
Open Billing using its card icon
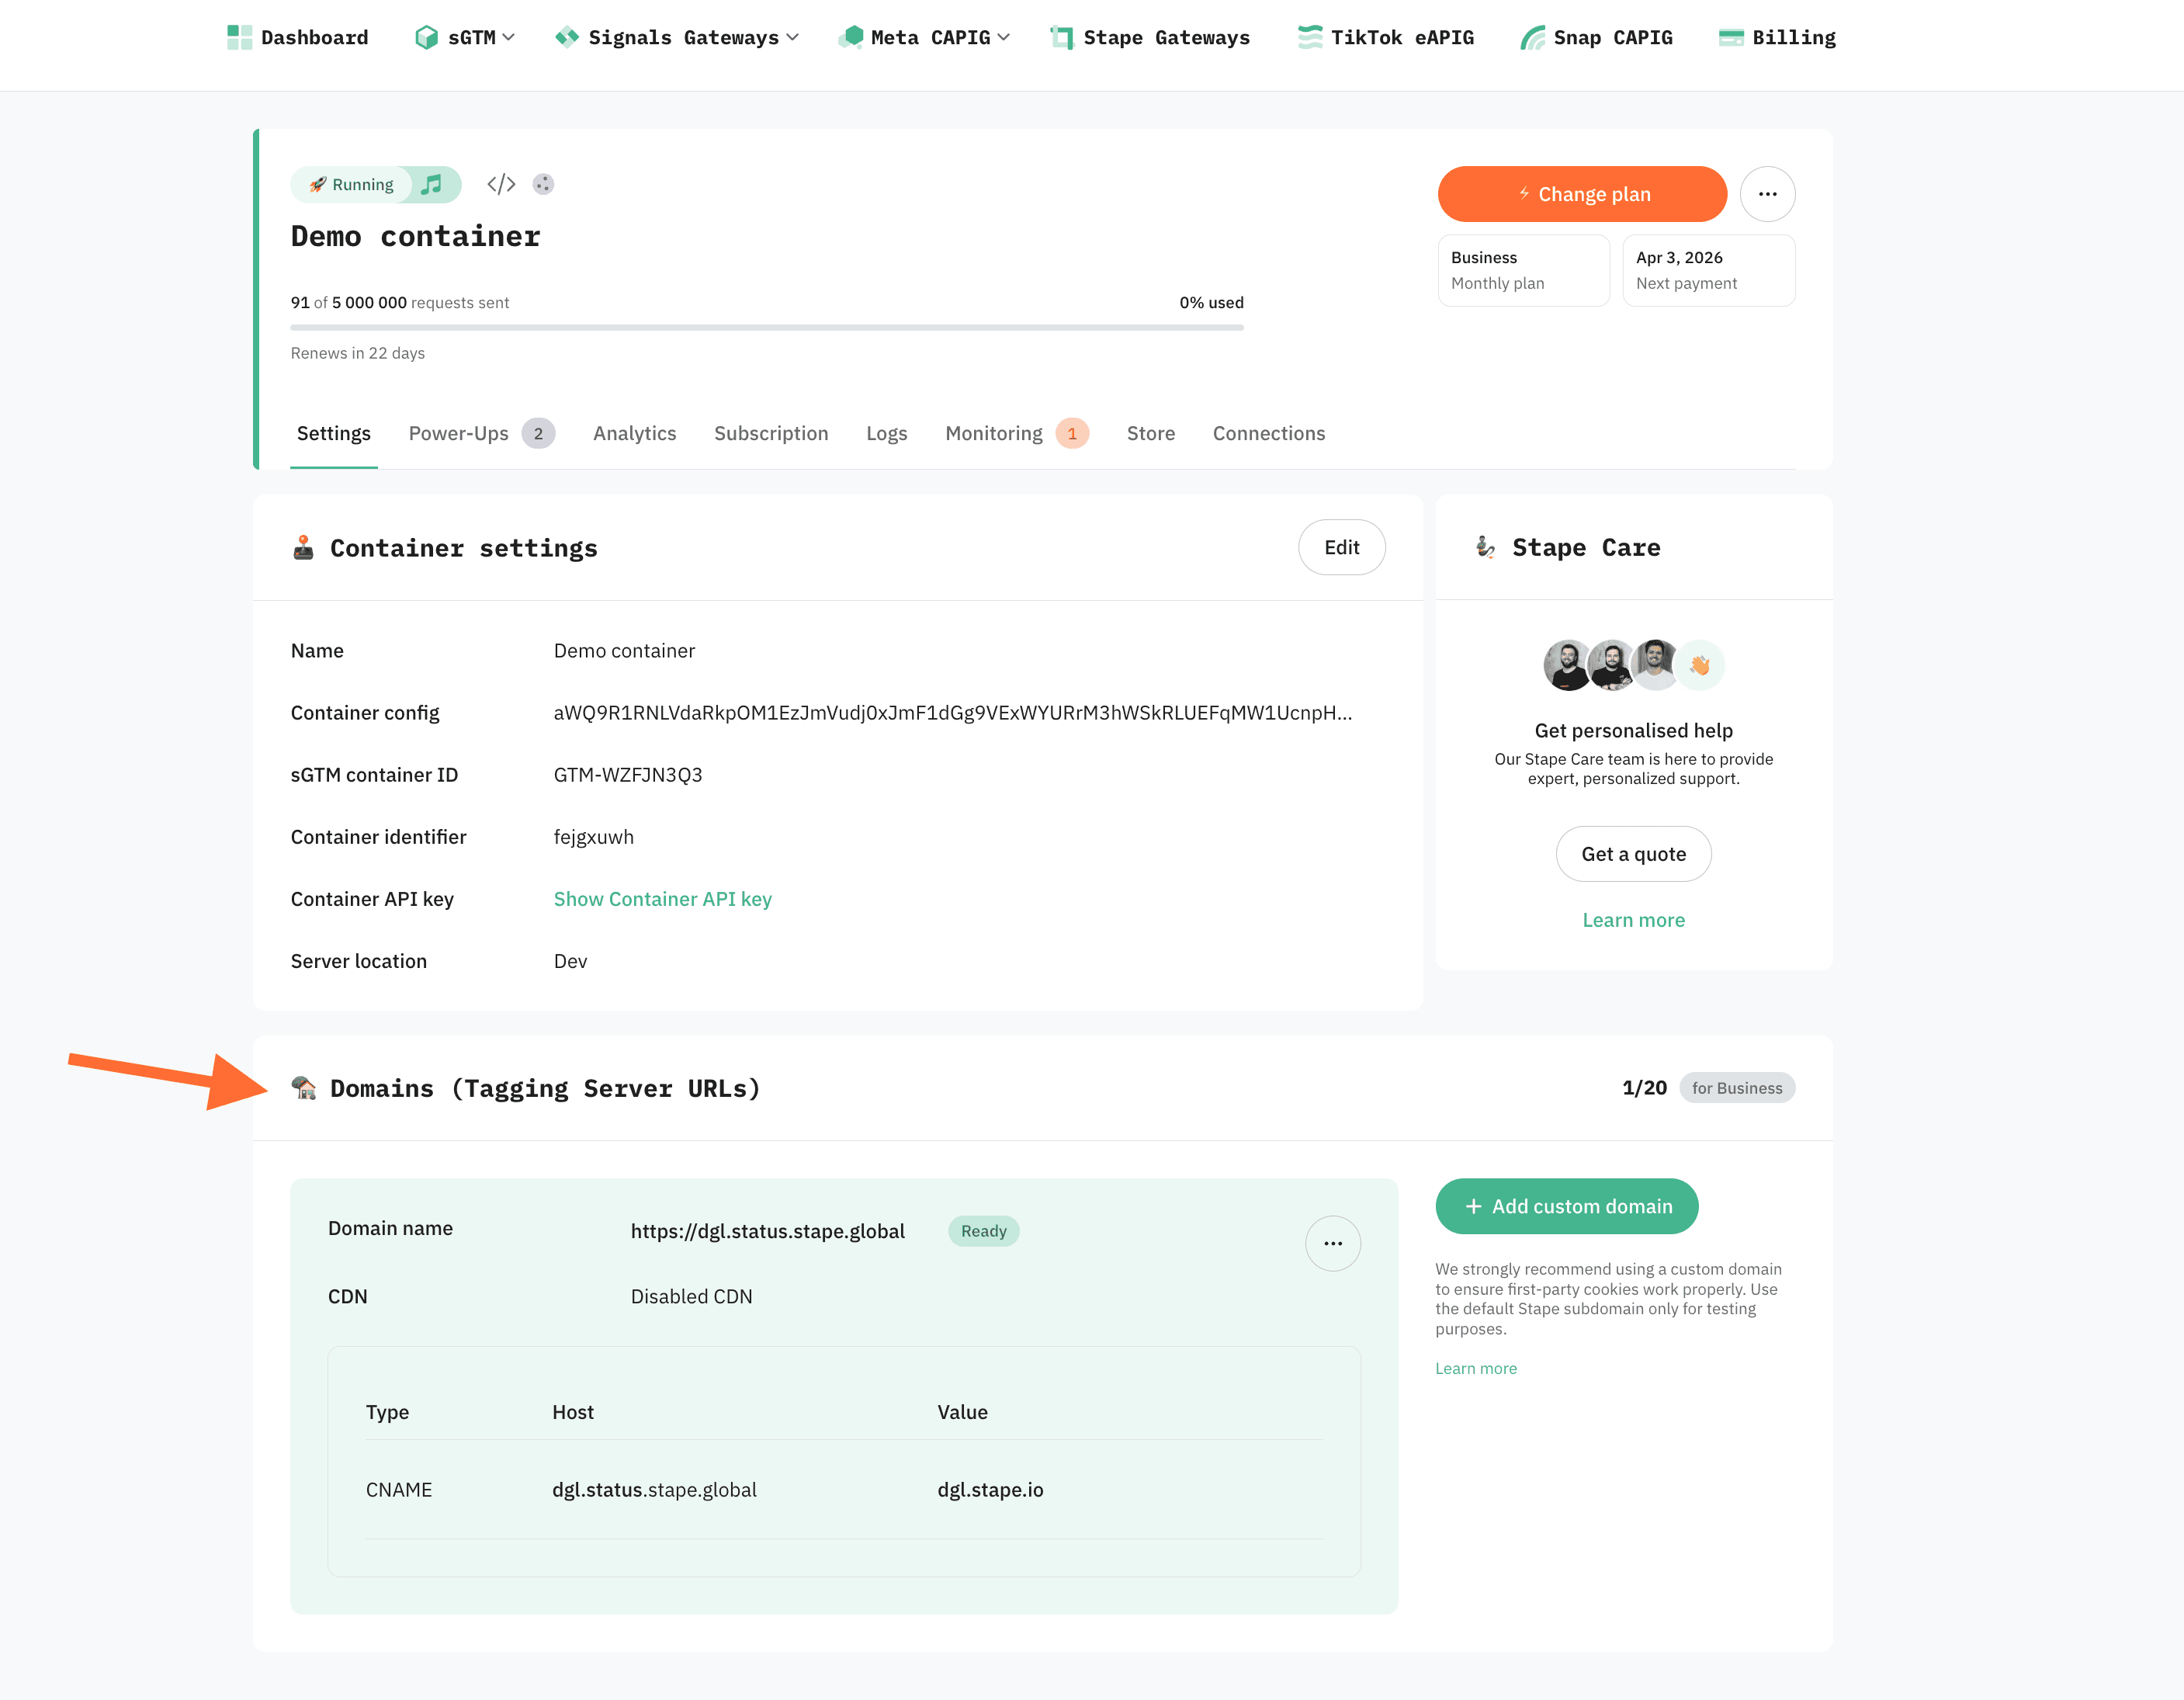tap(1730, 37)
